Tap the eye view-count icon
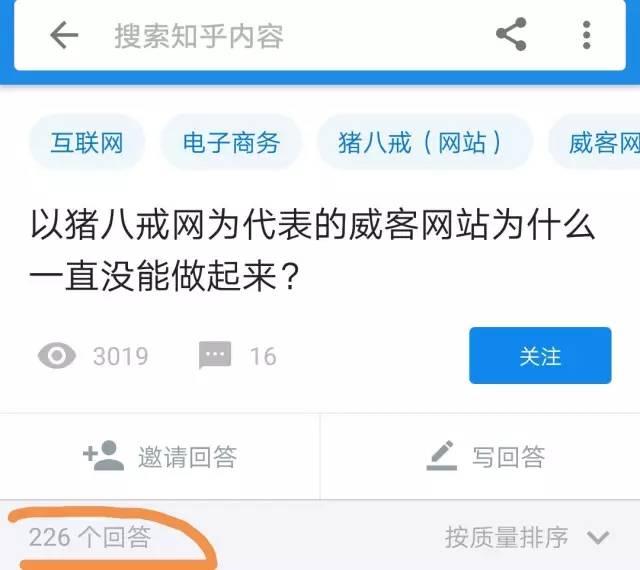640x570 pixels. [57, 356]
